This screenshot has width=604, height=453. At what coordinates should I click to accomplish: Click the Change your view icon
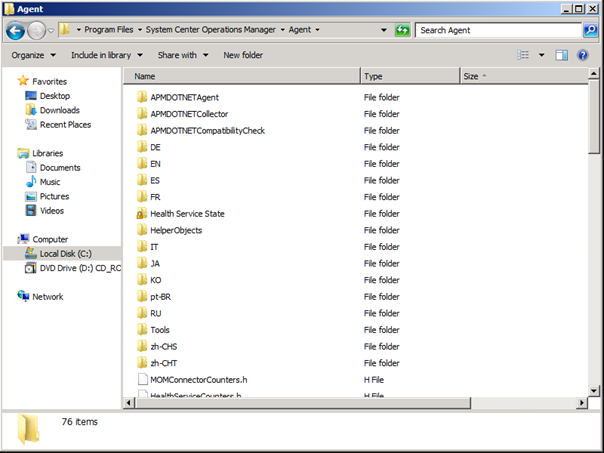523,55
